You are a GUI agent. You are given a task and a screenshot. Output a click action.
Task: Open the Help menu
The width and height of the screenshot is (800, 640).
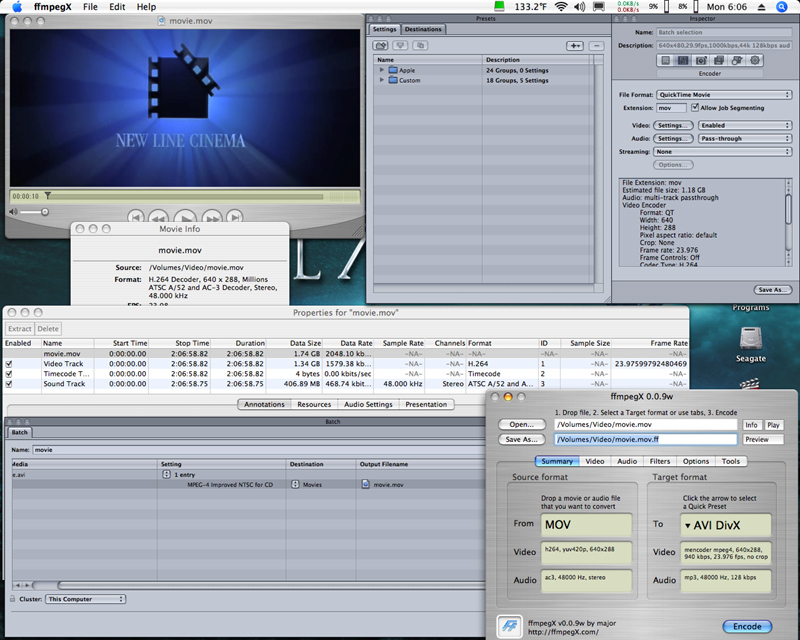(146, 7)
